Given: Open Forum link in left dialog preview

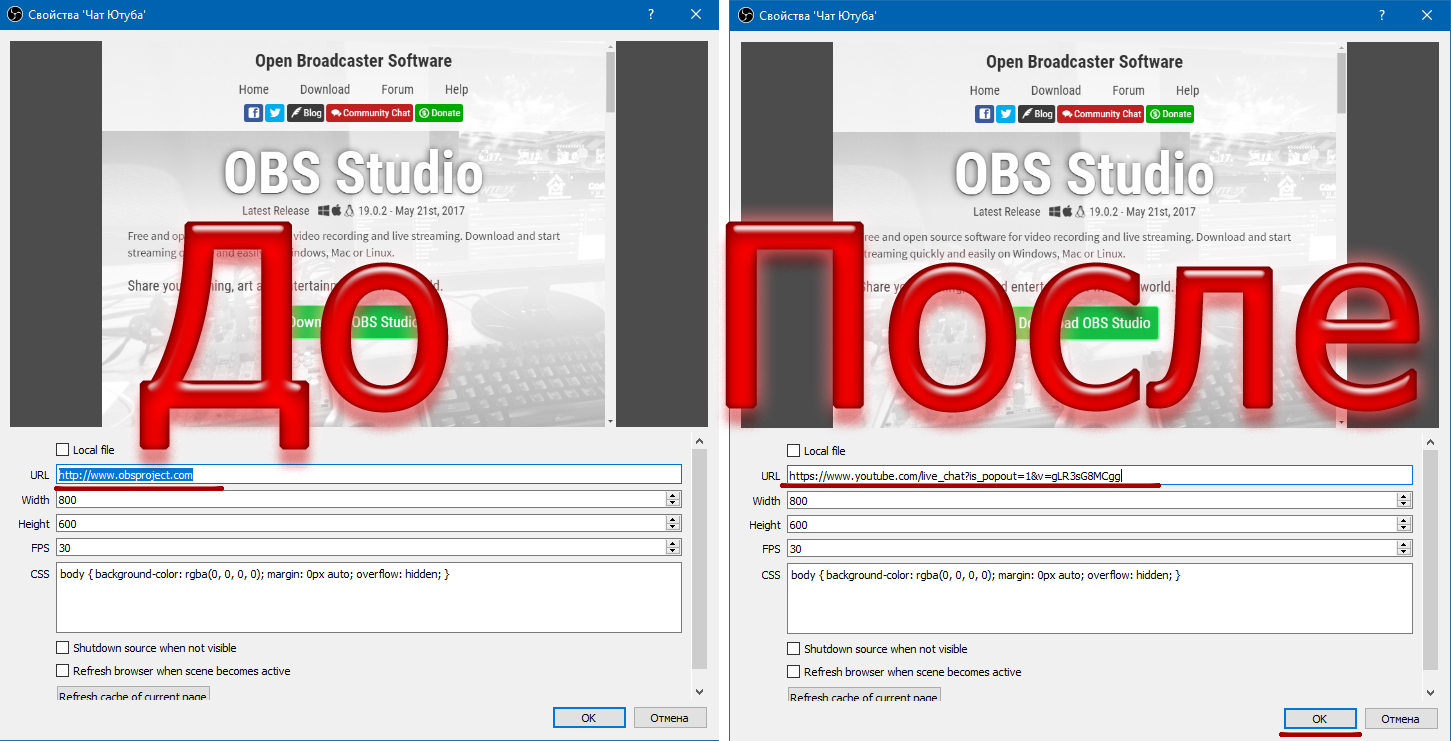Looking at the screenshot, I should coord(397,89).
